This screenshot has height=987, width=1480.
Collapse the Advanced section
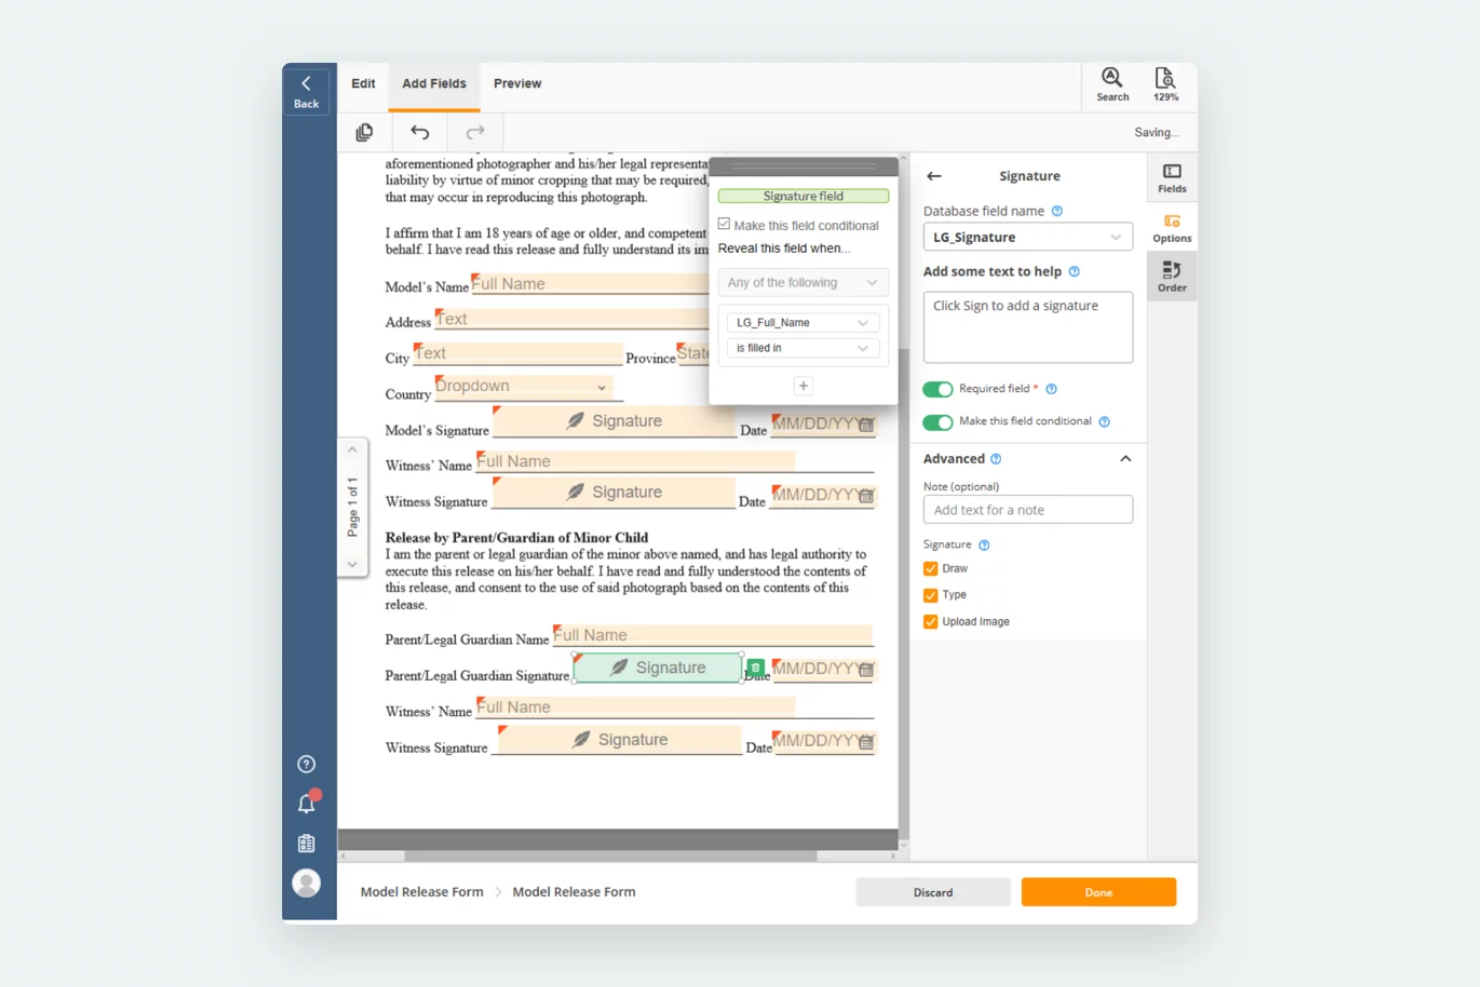point(1126,458)
